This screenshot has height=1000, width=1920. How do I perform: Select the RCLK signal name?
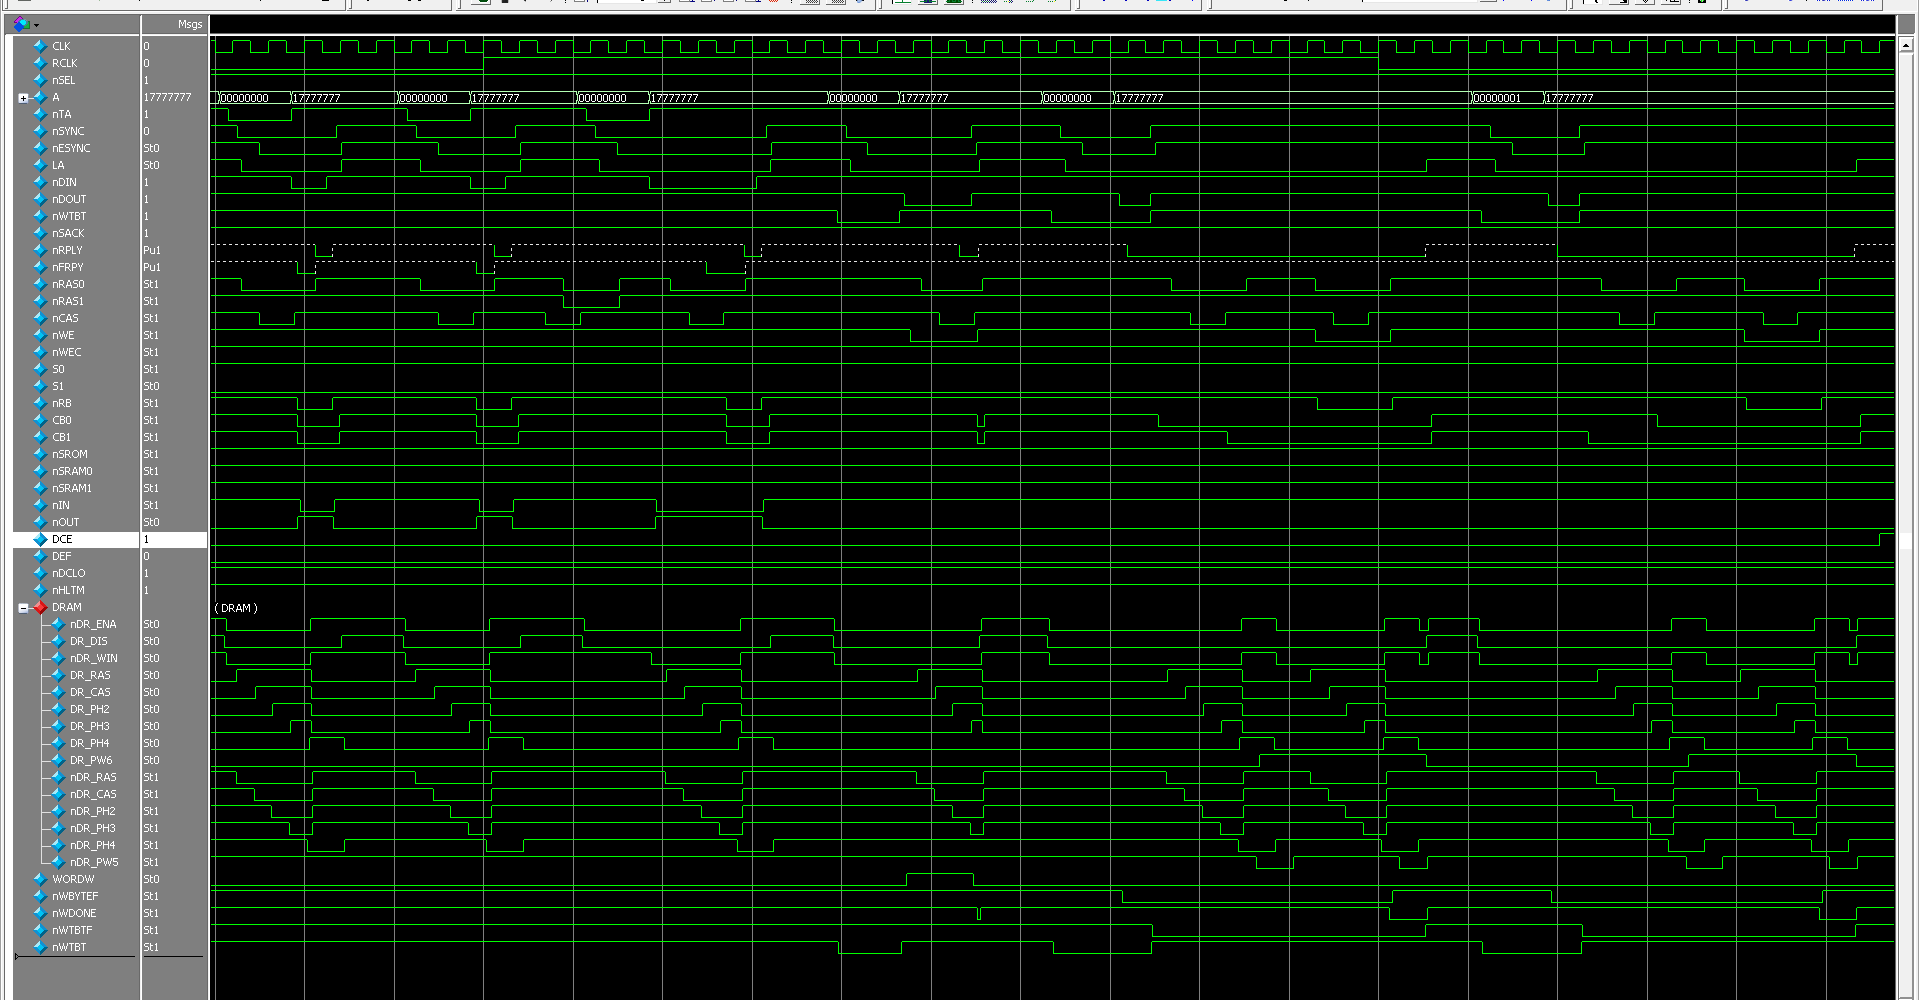point(64,63)
